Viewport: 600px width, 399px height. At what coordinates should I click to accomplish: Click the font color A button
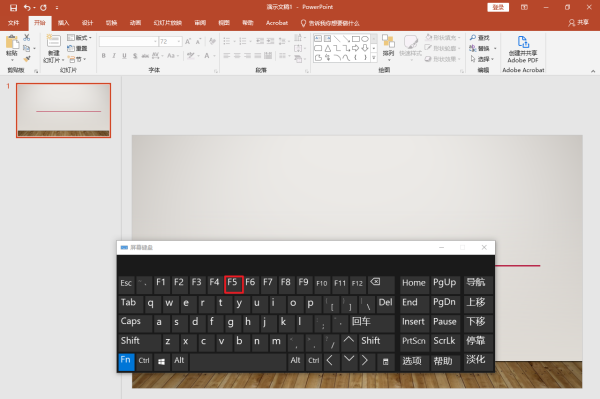pos(207,56)
